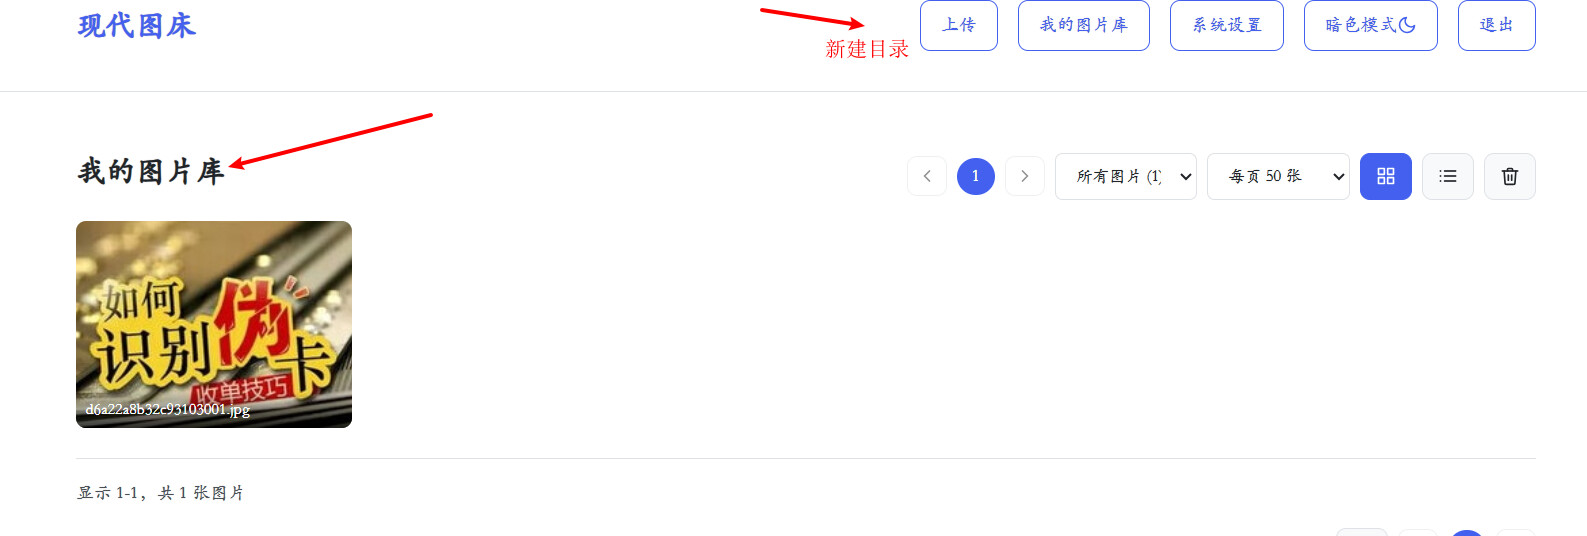Expand the 每页 50 张 per-page dropdown
Viewport: 1587px width, 536px height.
coord(1278,176)
